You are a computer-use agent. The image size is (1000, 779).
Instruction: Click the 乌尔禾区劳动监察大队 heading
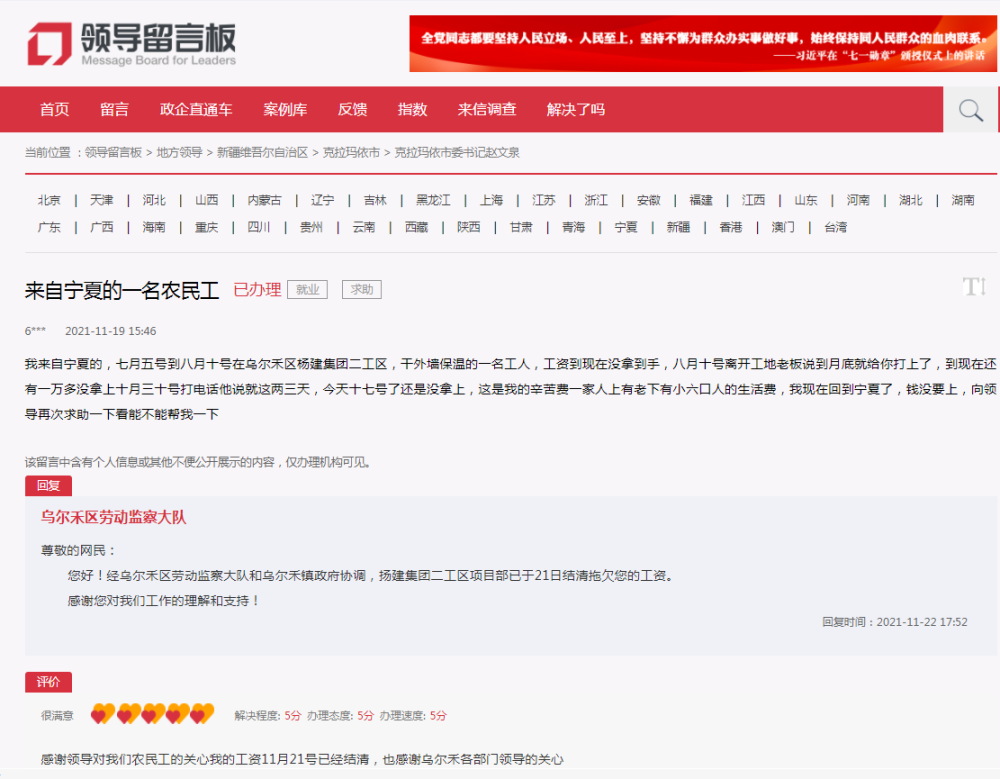click(x=114, y=517)
